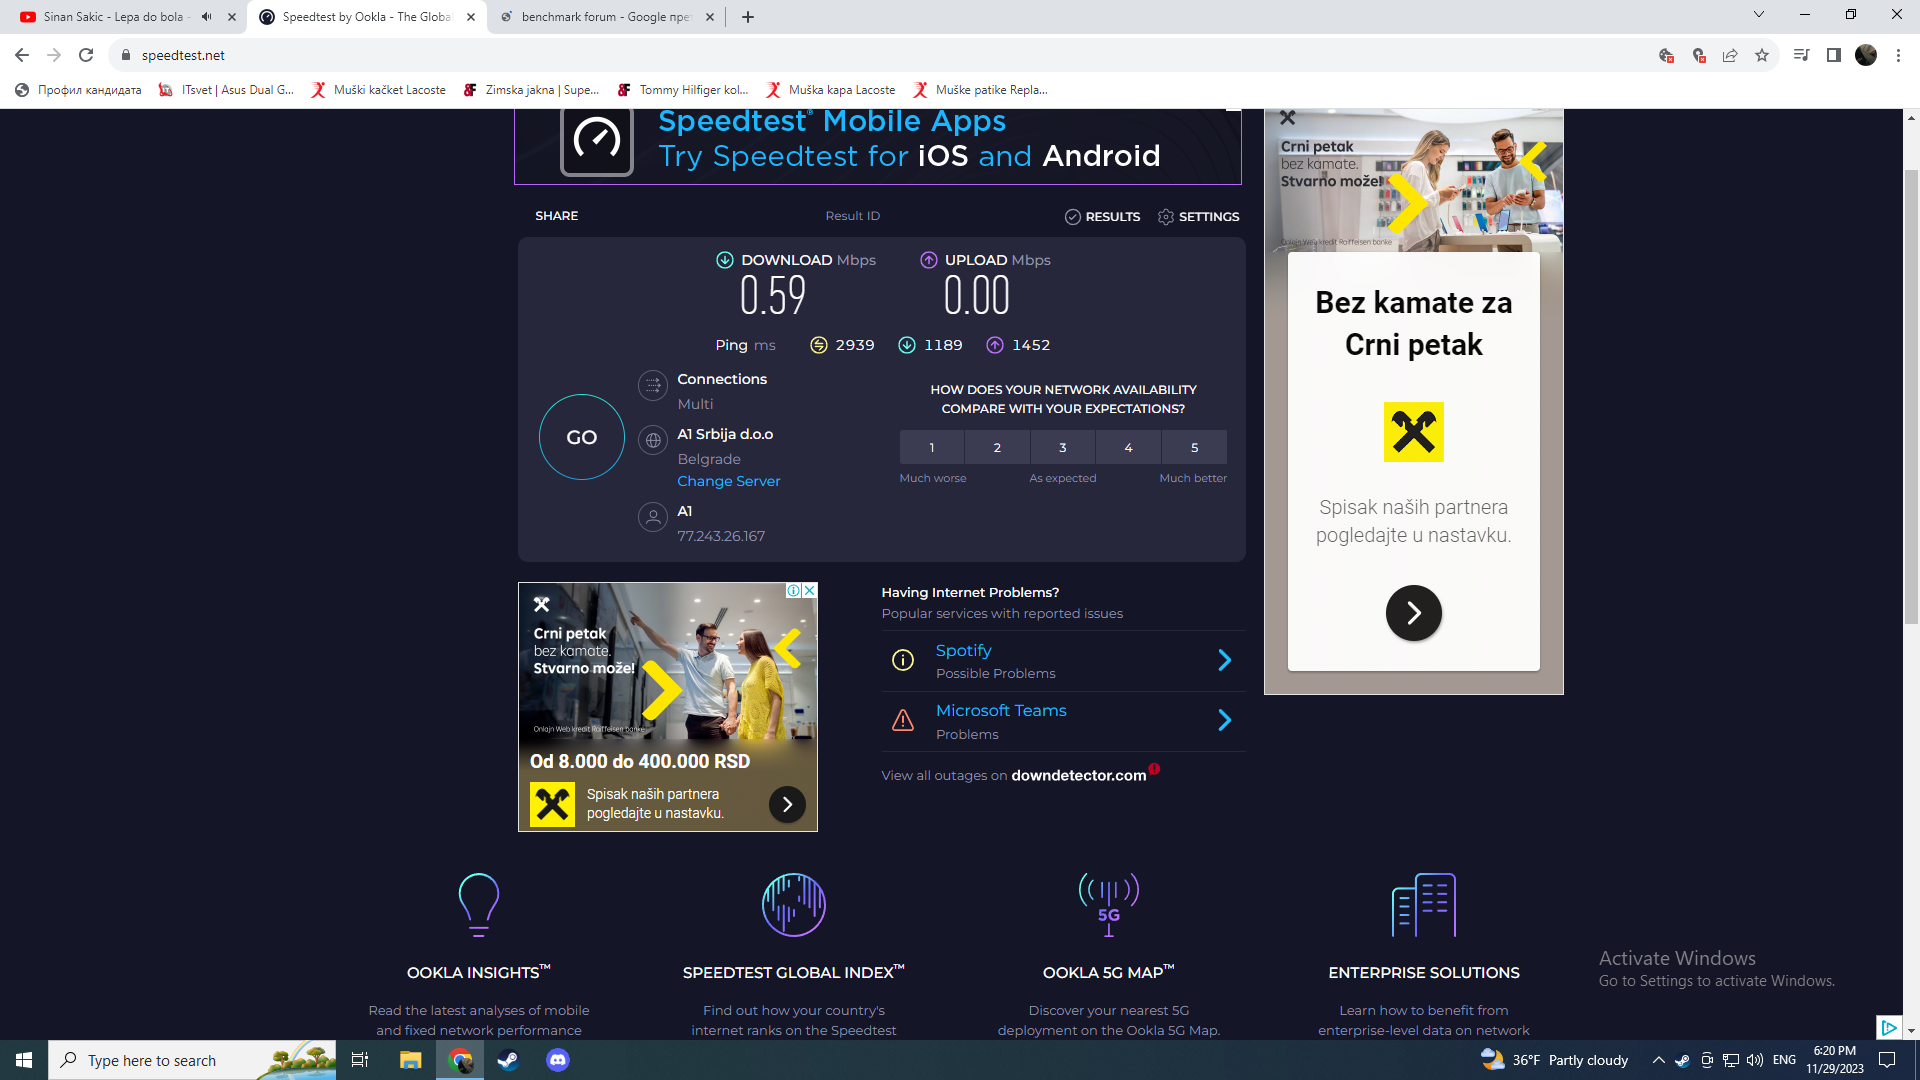Click the Speedtest Mobile Apps banner
Viewport: 1920px width, 1080px height.
[878, 146]
